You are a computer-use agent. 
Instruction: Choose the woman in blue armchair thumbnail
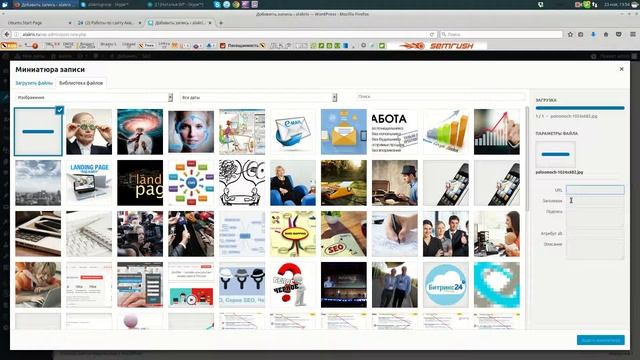pos(293,183)
